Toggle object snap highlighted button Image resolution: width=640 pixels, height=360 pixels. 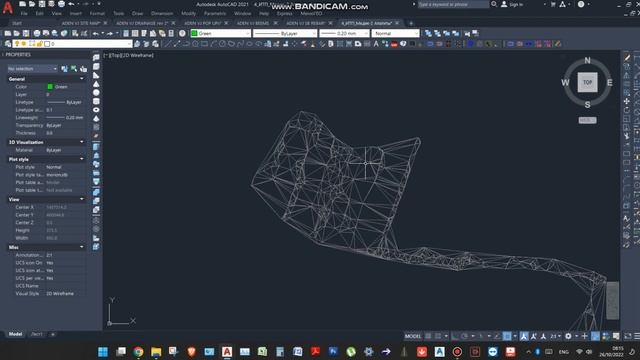pyautogui.click(x=507, y=336)
